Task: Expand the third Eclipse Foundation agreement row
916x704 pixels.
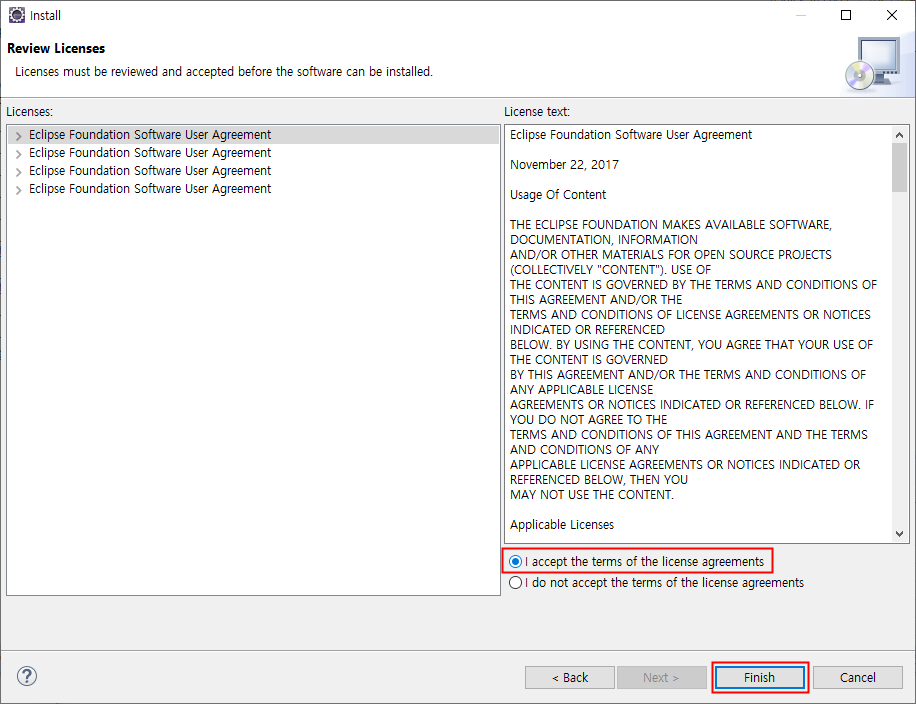Action: click(x=19, y=172)
